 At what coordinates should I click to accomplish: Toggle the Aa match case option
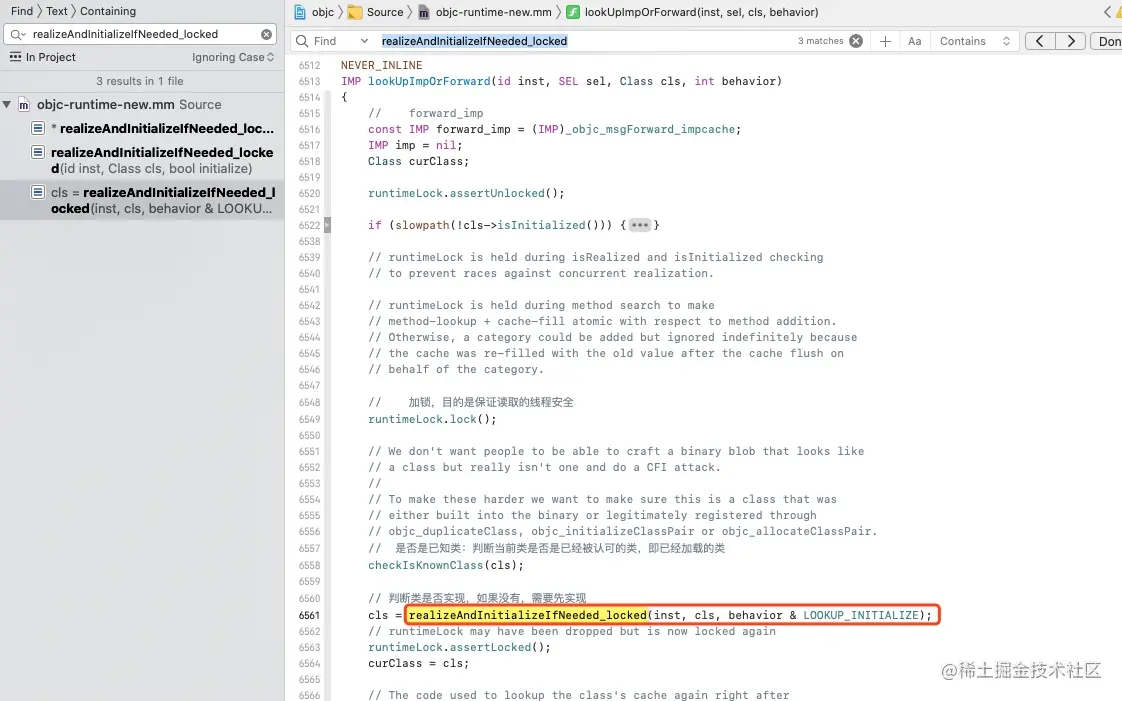tap(914, 41)
